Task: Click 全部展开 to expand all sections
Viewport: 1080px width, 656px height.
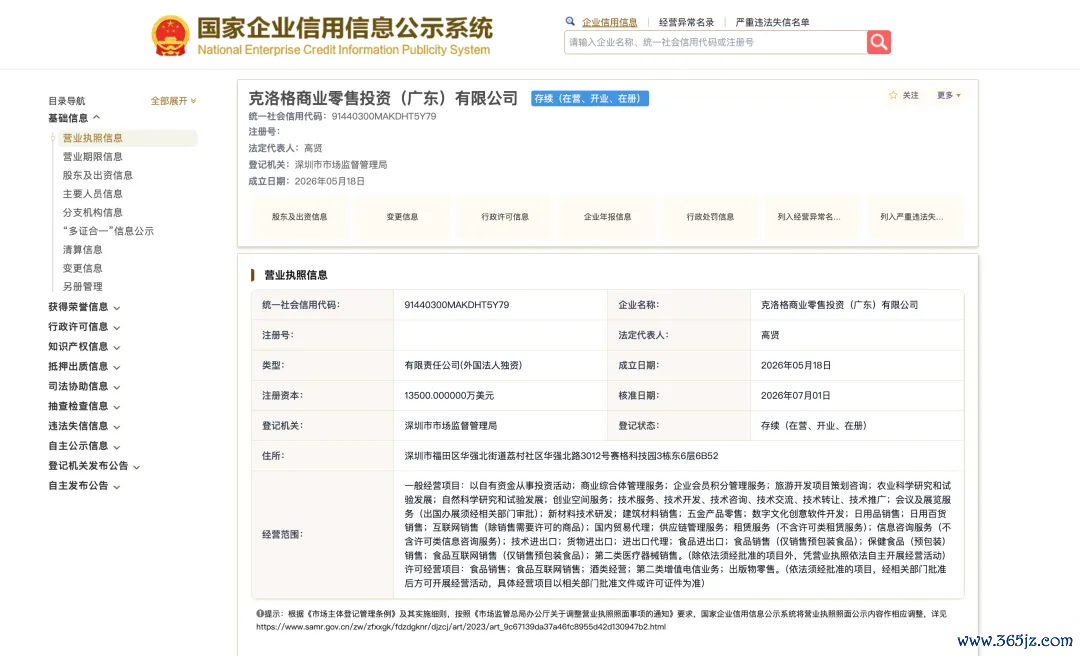Action: pos(173,101)
